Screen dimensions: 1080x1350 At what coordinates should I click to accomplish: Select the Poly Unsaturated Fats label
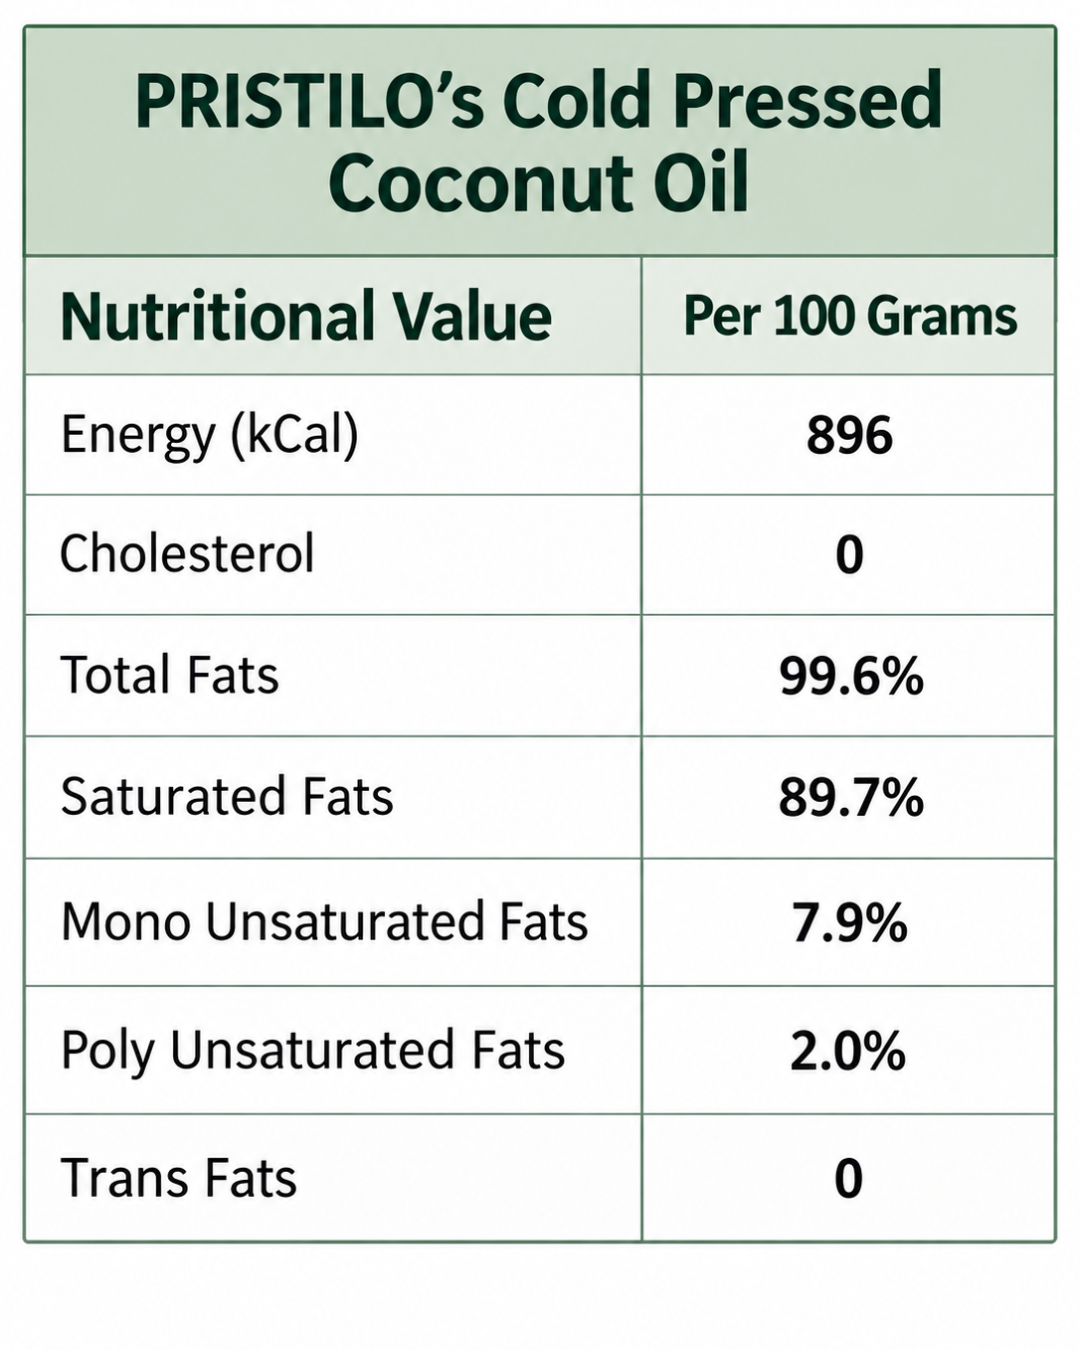click(x=313, y=1051)
